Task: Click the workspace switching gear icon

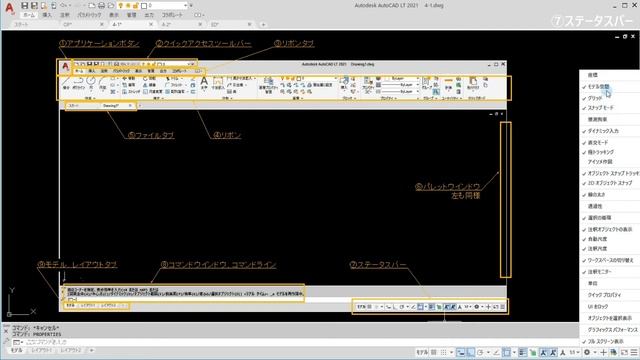Action: (x=587, y=352)
